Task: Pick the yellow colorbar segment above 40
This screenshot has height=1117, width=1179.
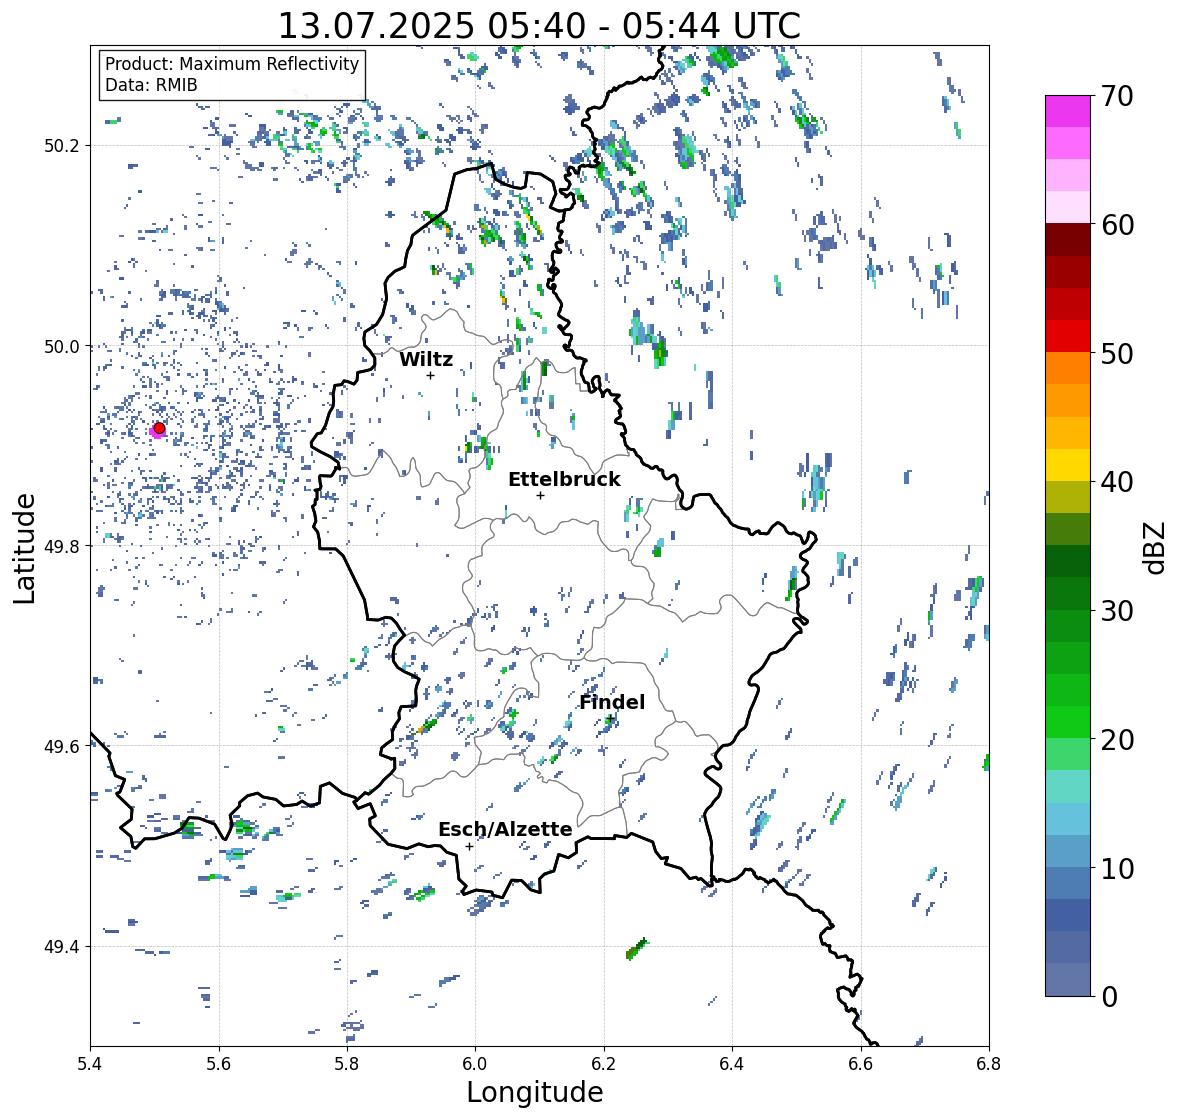Action: point(1068,465)
